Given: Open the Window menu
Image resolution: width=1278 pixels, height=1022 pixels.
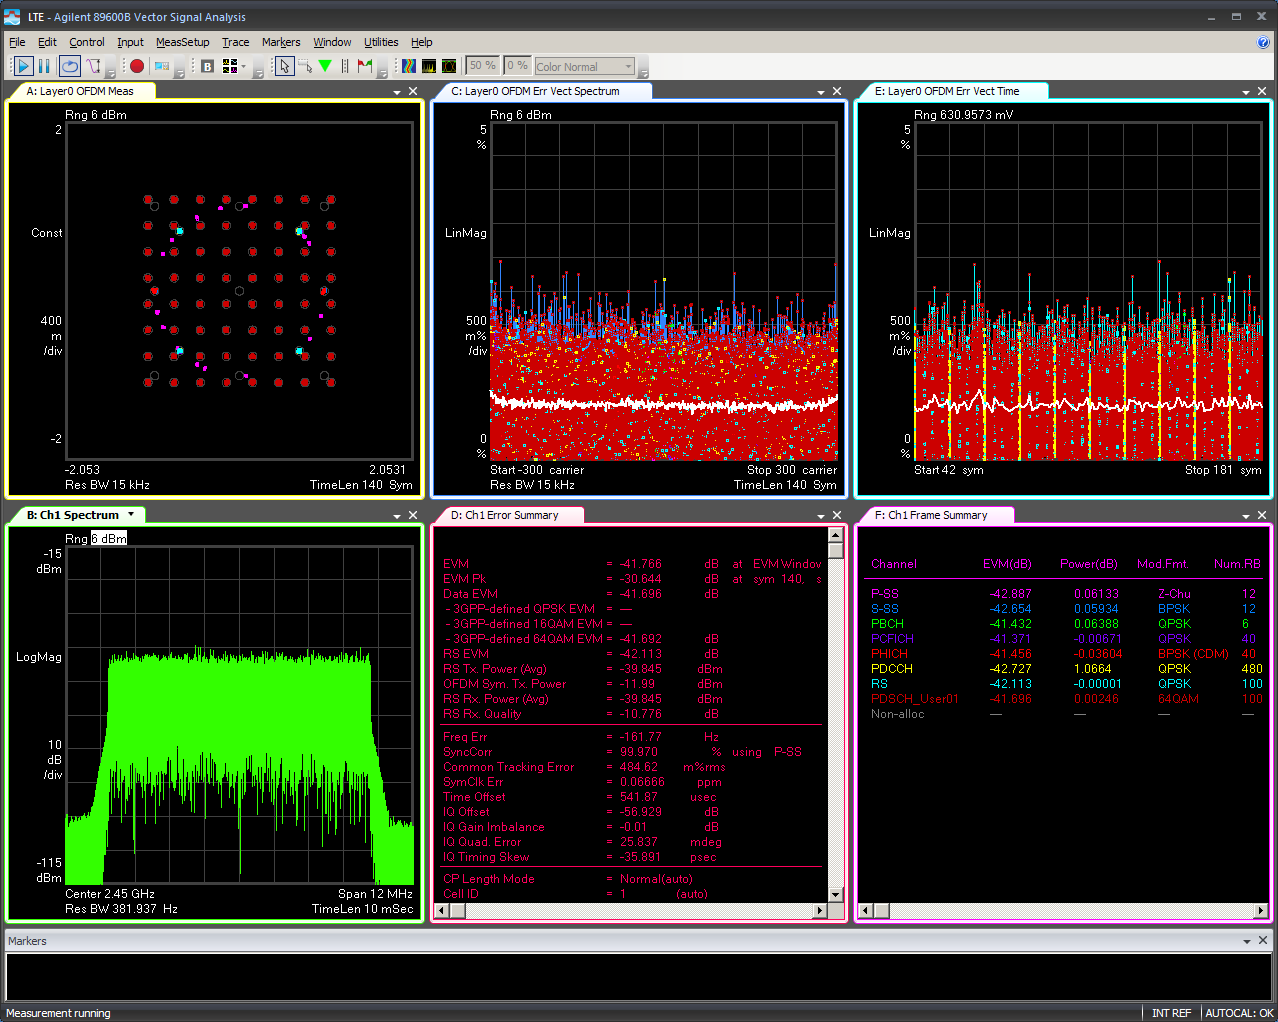Looking at the screenshot, I should [x=332, y=42].
